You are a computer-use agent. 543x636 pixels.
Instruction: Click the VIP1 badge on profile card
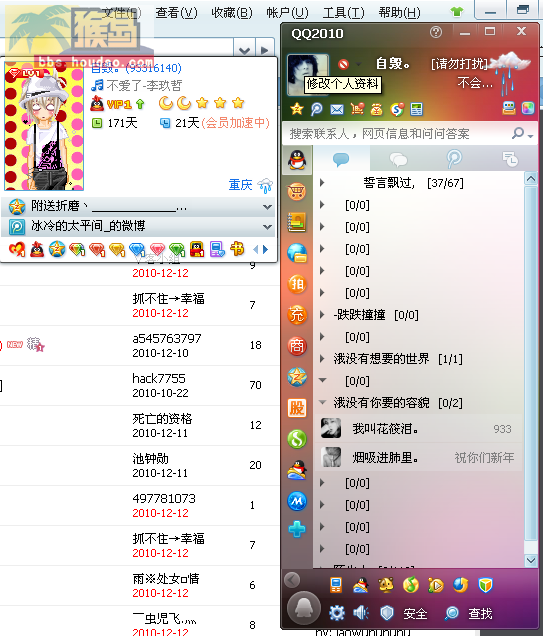(x=117, y=104)
